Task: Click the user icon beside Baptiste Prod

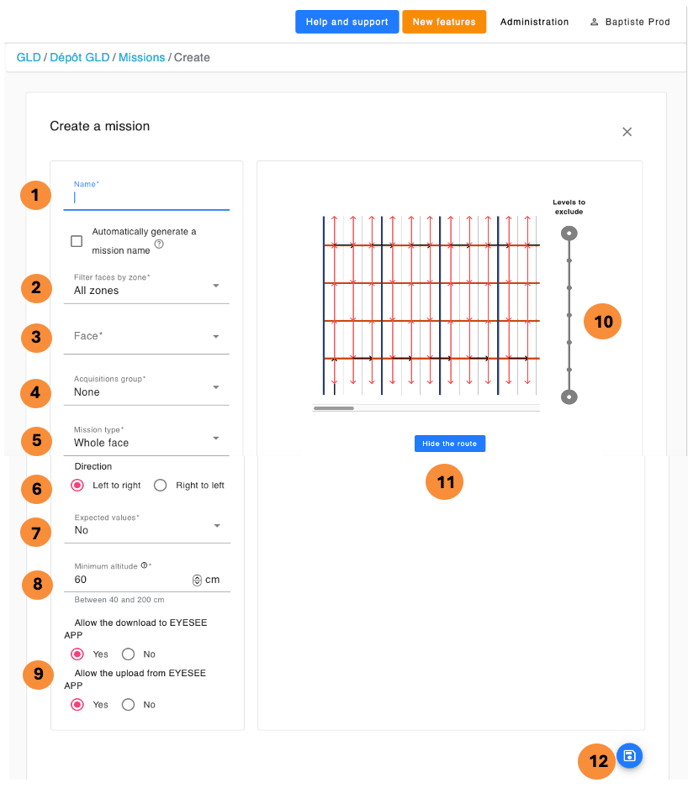Action: click(x=595, y=22)
